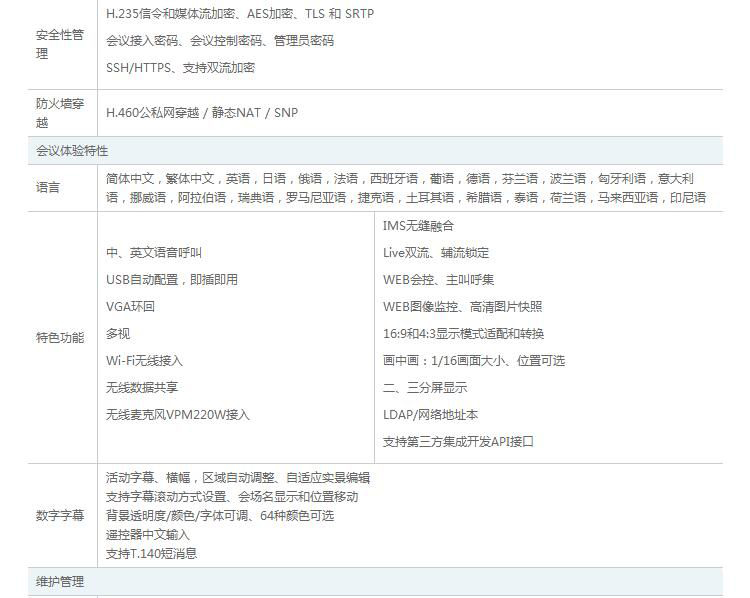Image resolution: width=750 pixels, height=598 pixels.
Task: Click the 安全性管理 row label
Action: (x=60, y=45)
